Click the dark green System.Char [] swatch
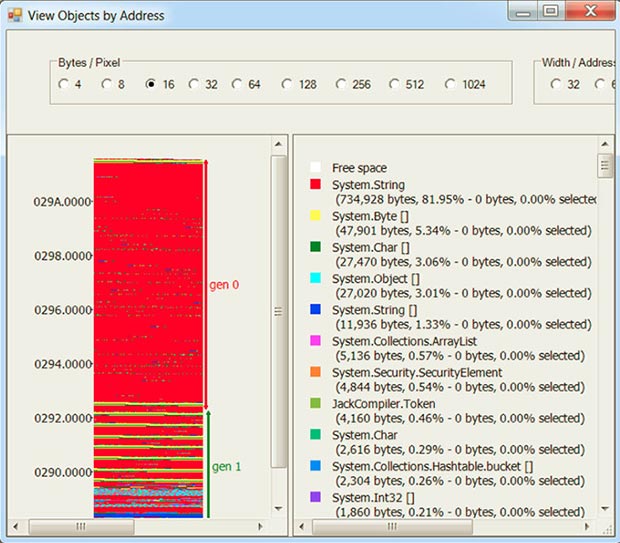Viewport: 620px width, 543px height. (x=315, y=246)
